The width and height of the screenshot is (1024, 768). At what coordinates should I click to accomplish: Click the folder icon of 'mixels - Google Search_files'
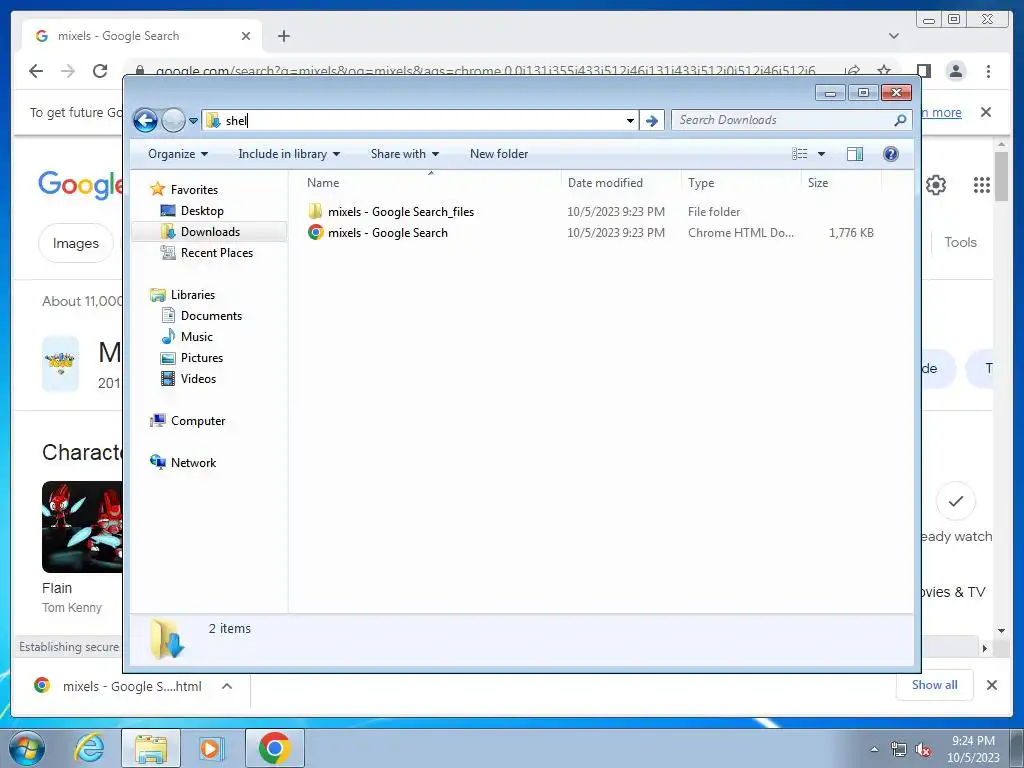(x=315, y=211)
